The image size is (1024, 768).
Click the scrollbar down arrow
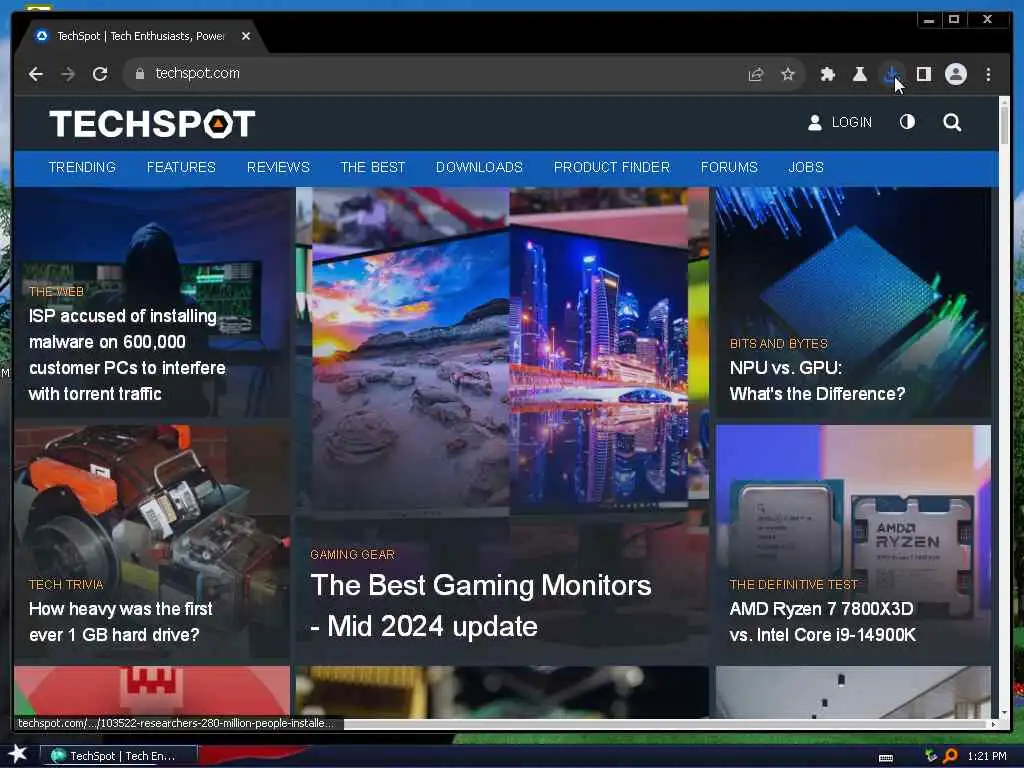pyautogui.click(x=1004, y=713)
